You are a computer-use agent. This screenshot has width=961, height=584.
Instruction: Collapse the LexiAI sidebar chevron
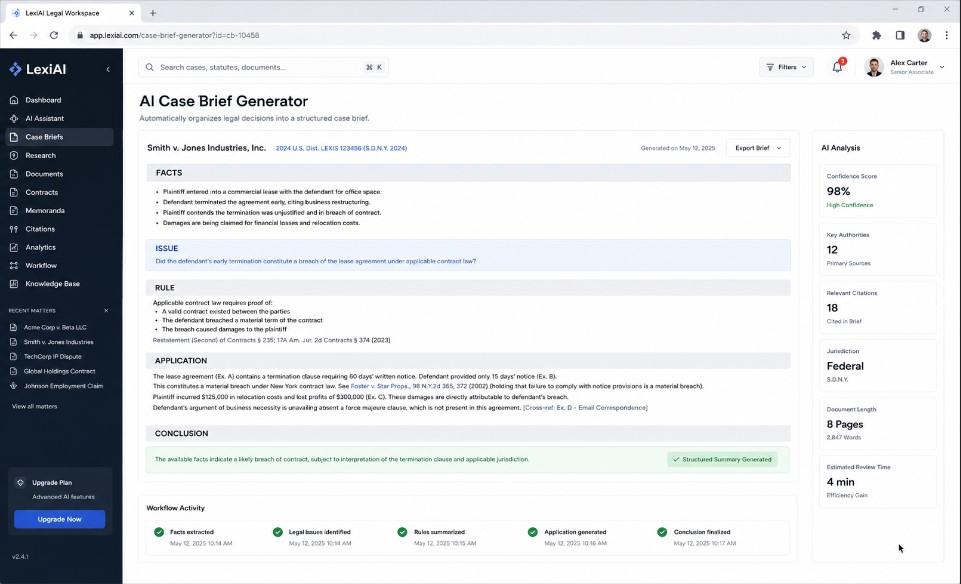(108, 69)
